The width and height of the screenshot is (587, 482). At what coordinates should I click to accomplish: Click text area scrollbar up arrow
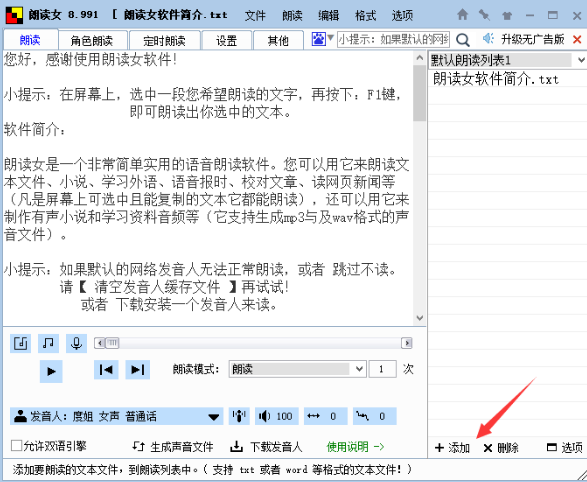click(x=420, y=57)
